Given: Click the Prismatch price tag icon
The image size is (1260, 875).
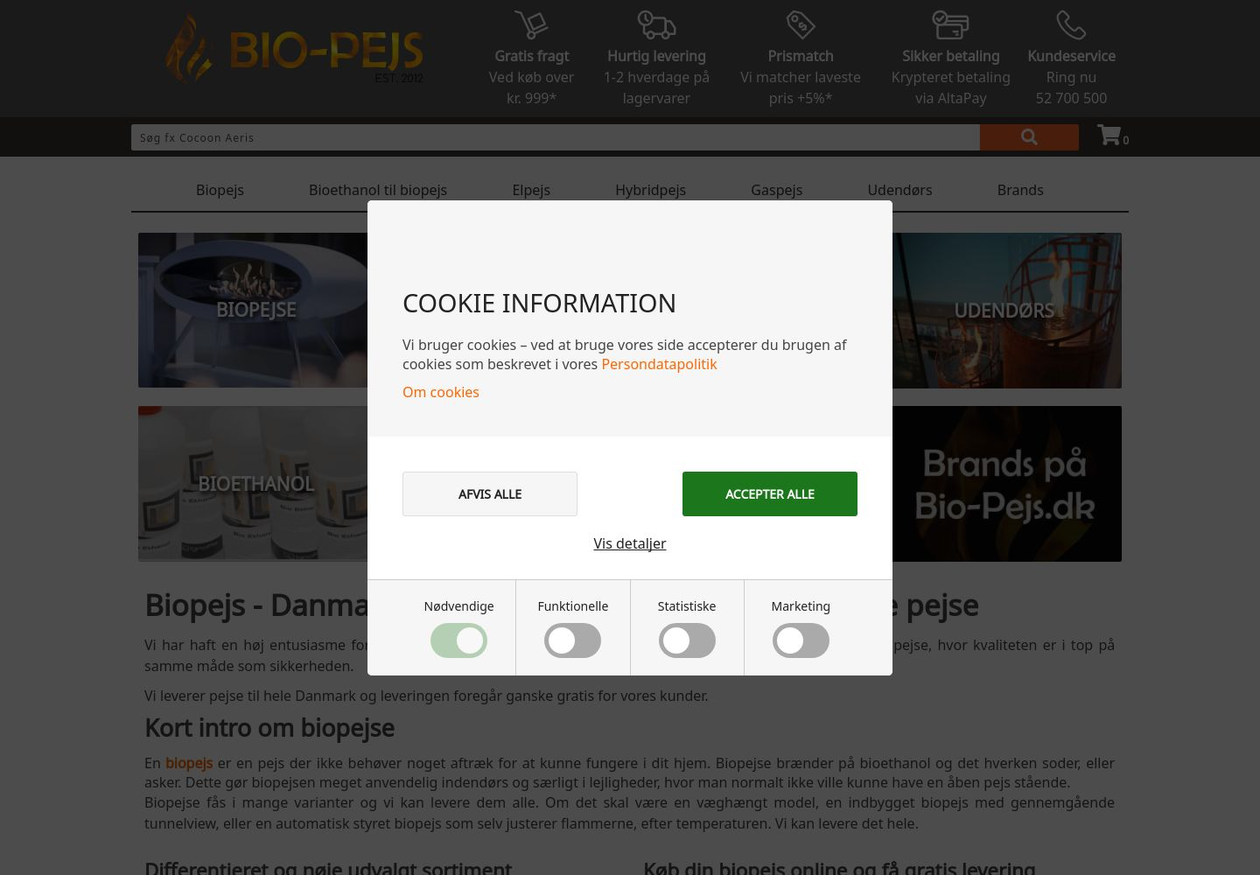Looking at the screenshot, I should (800, 24).
